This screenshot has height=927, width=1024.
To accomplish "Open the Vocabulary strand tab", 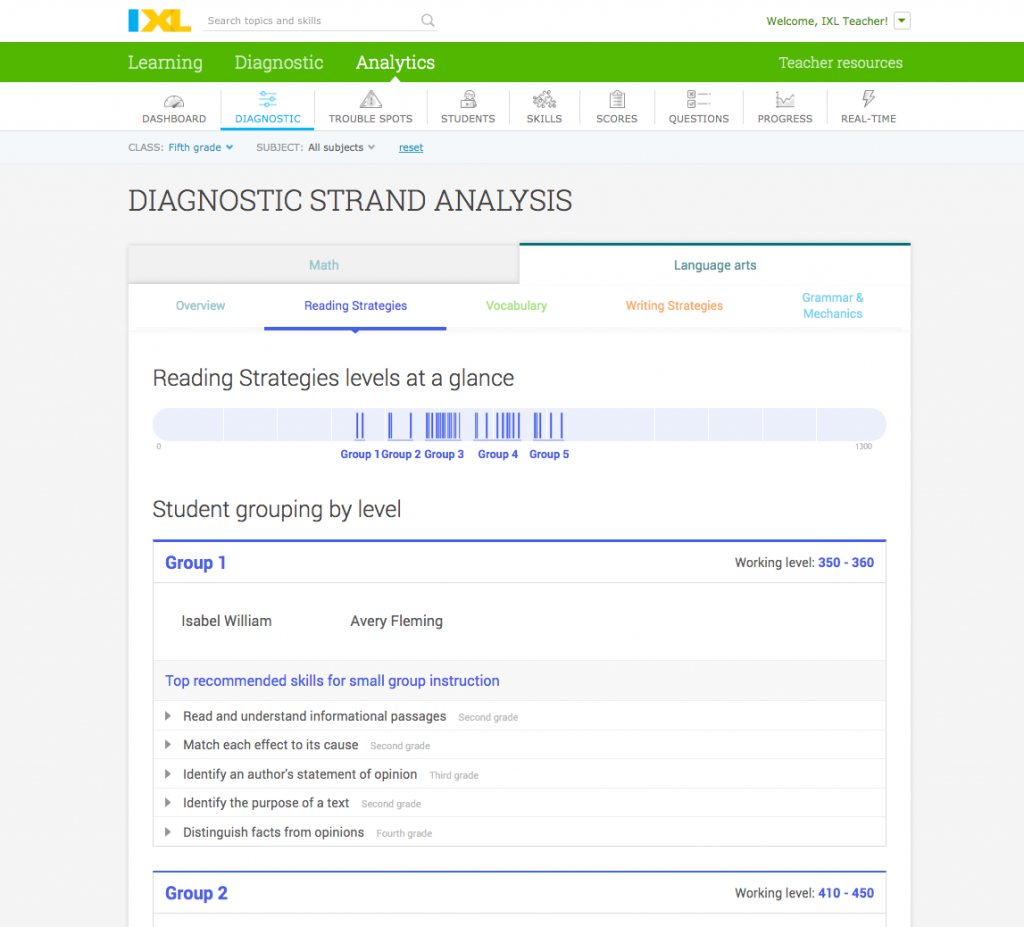I will point(516,305).
